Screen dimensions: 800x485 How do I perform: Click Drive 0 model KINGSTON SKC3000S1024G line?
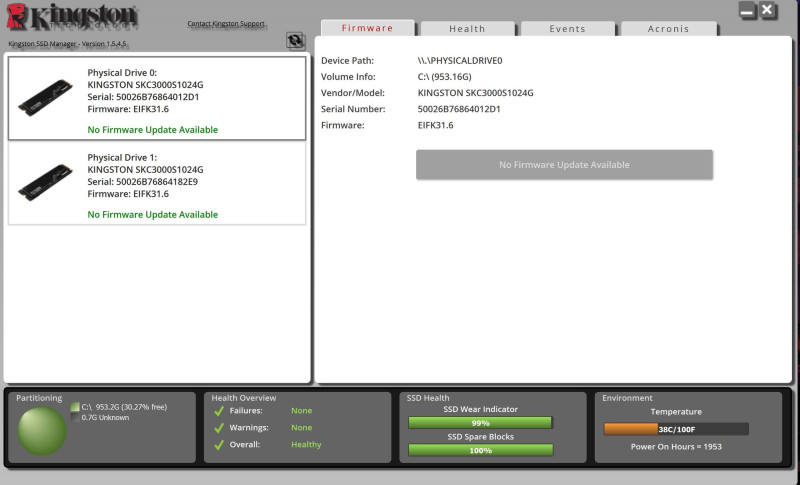point(145,85)
